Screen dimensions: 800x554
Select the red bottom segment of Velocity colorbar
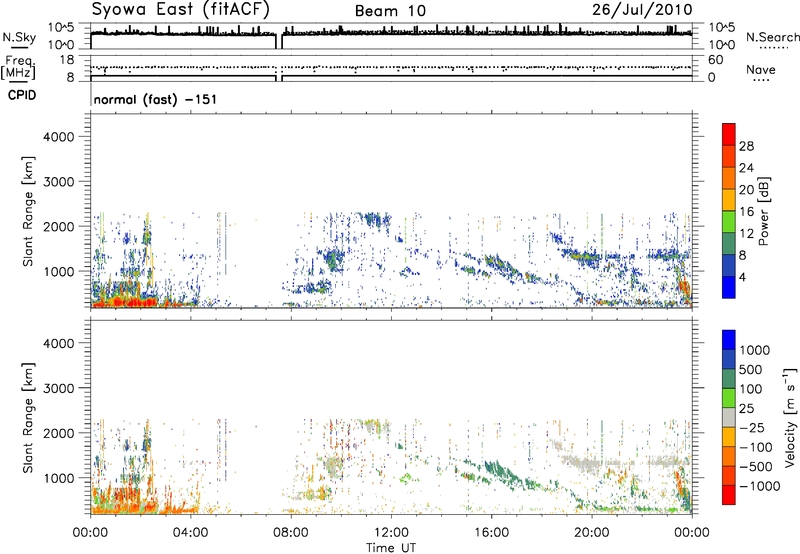729,495
